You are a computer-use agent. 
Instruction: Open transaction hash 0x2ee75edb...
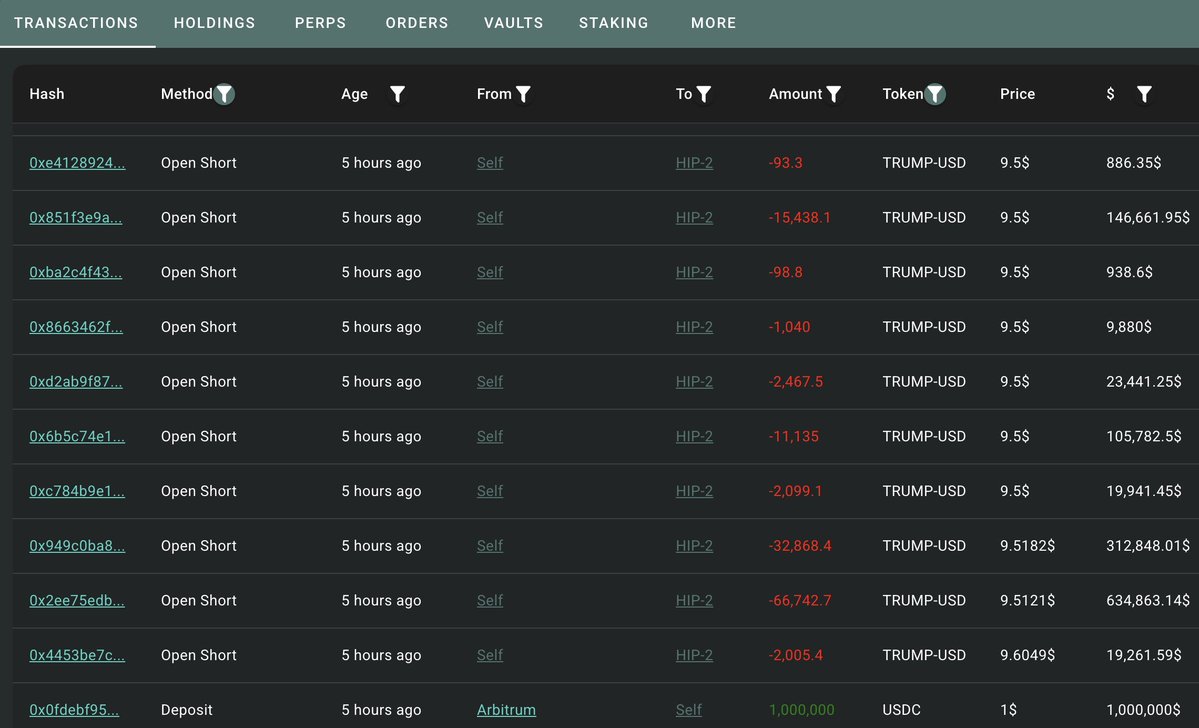tap(77, 600)
